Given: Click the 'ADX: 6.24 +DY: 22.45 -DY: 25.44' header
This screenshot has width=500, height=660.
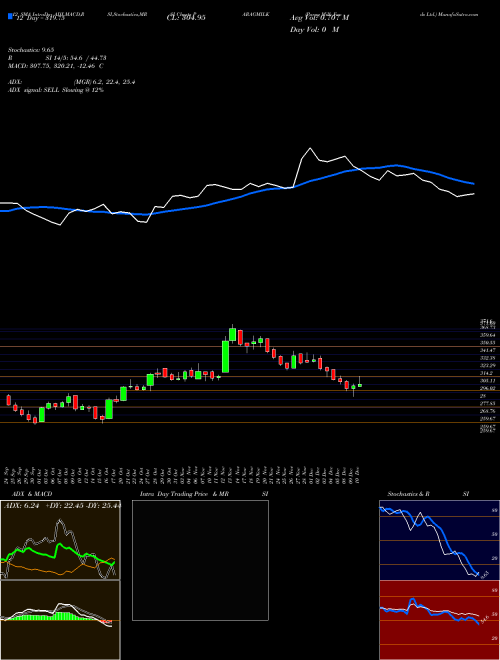Looking at the screenshot, I should (x=62, y=506).
